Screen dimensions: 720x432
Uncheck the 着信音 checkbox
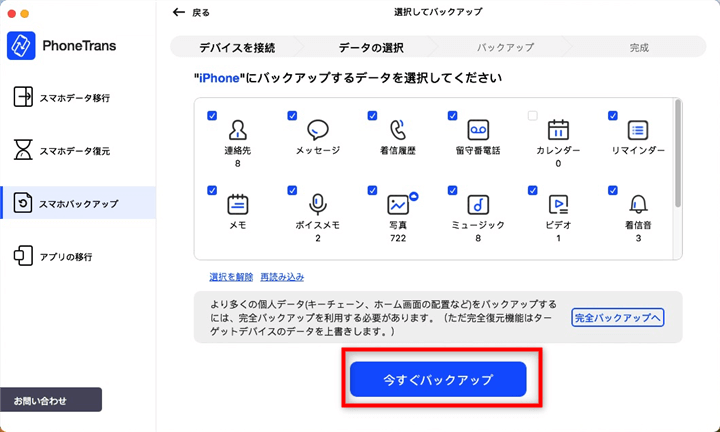(x=613, y=191)
